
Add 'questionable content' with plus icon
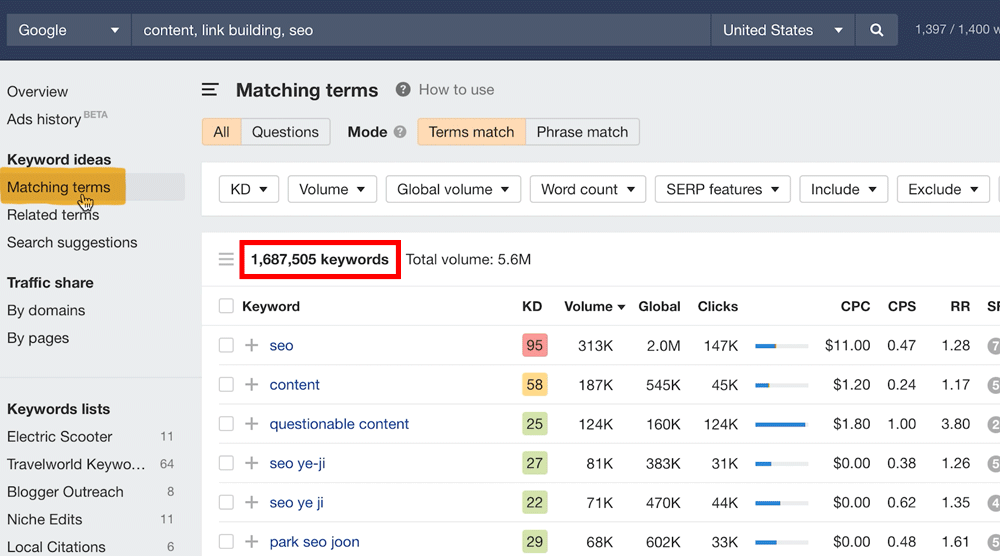(x=251, y=424)
